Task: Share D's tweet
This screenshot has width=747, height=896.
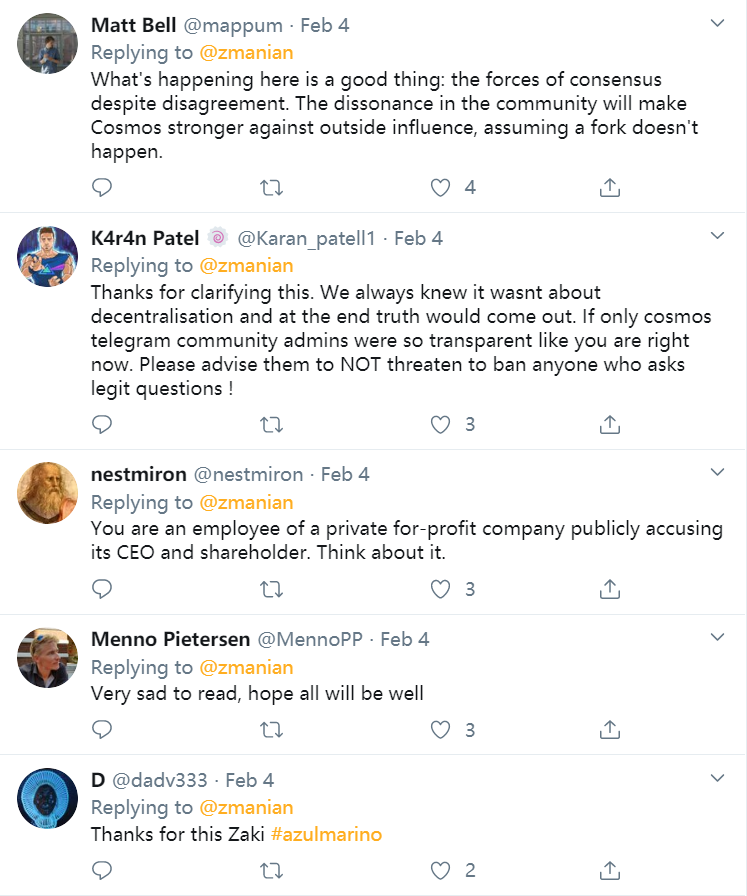Action: click(x=610, y=870)
